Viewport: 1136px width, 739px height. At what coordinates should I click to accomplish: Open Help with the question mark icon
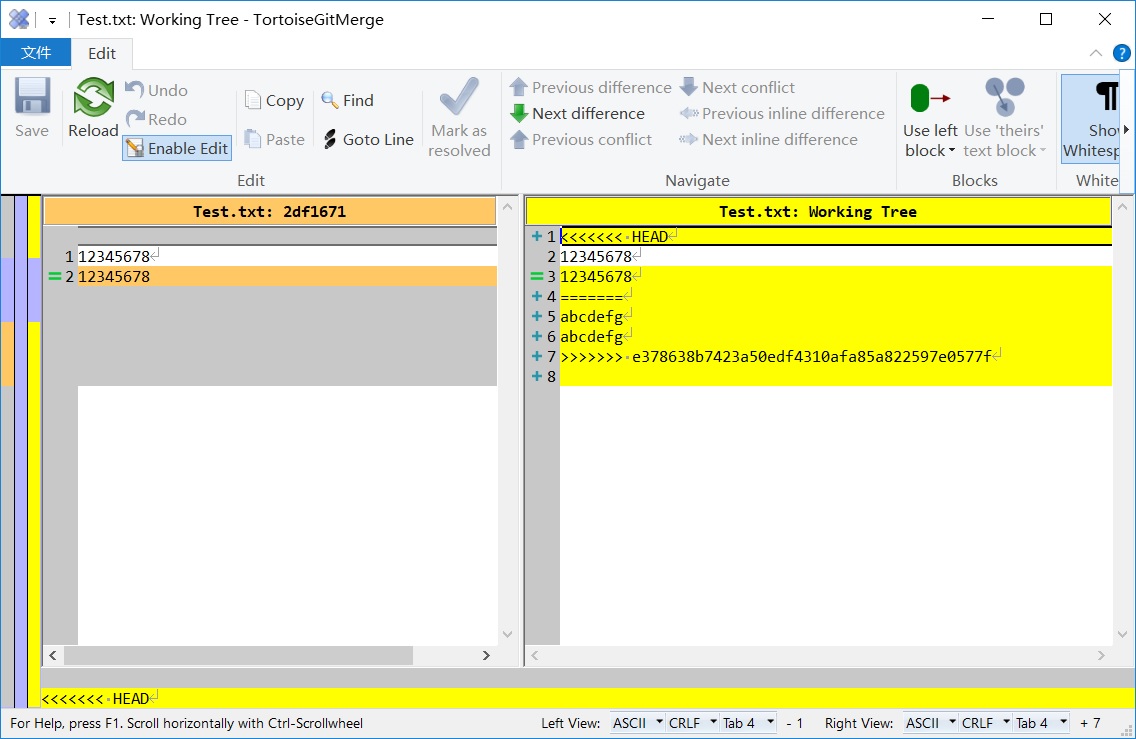coord(1122,53)
